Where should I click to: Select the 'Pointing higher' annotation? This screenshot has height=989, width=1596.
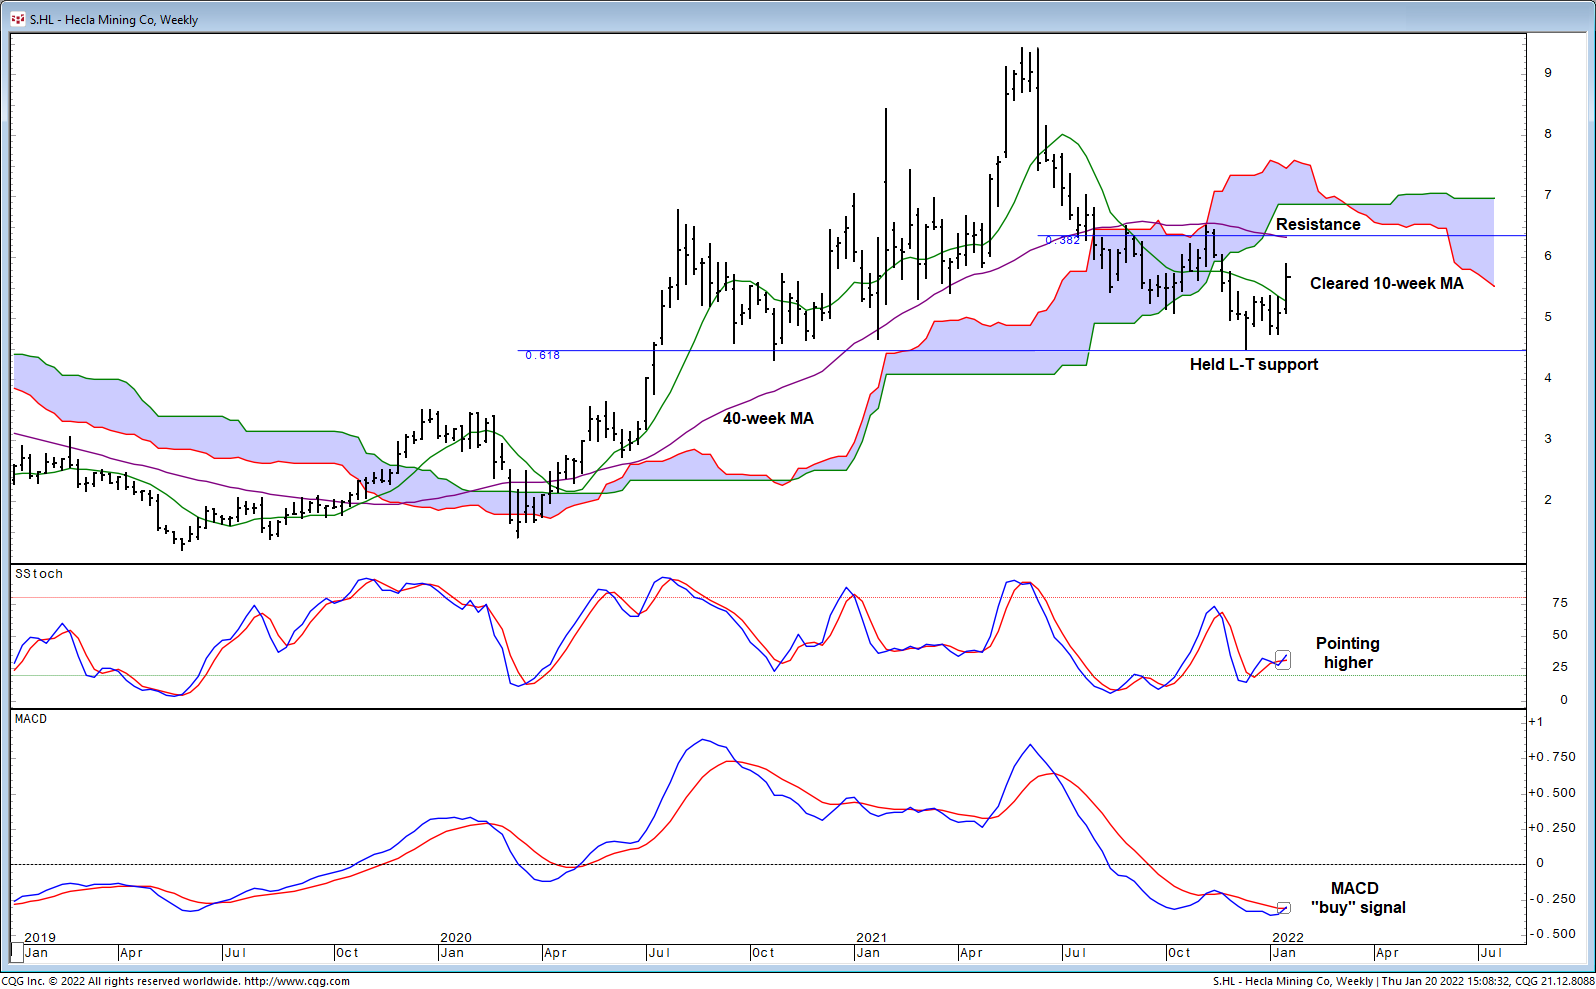coord(1348,653)
